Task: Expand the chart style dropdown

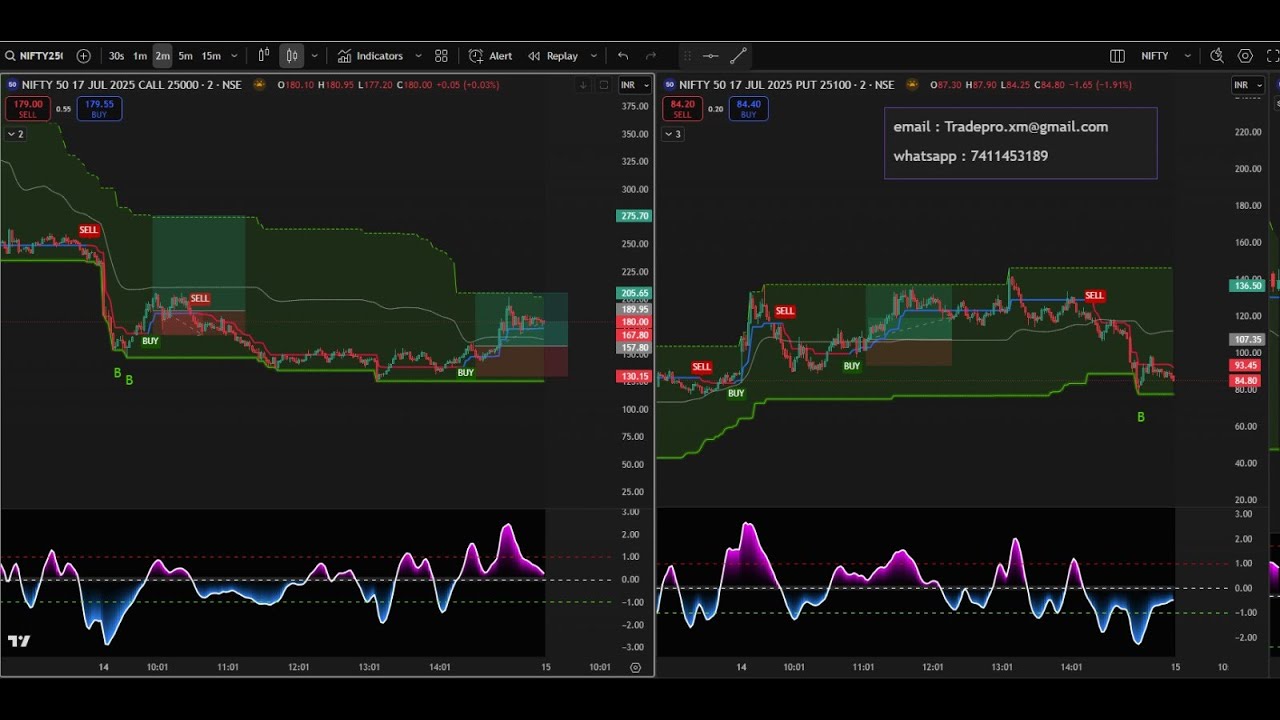Action: pos(314,56)
